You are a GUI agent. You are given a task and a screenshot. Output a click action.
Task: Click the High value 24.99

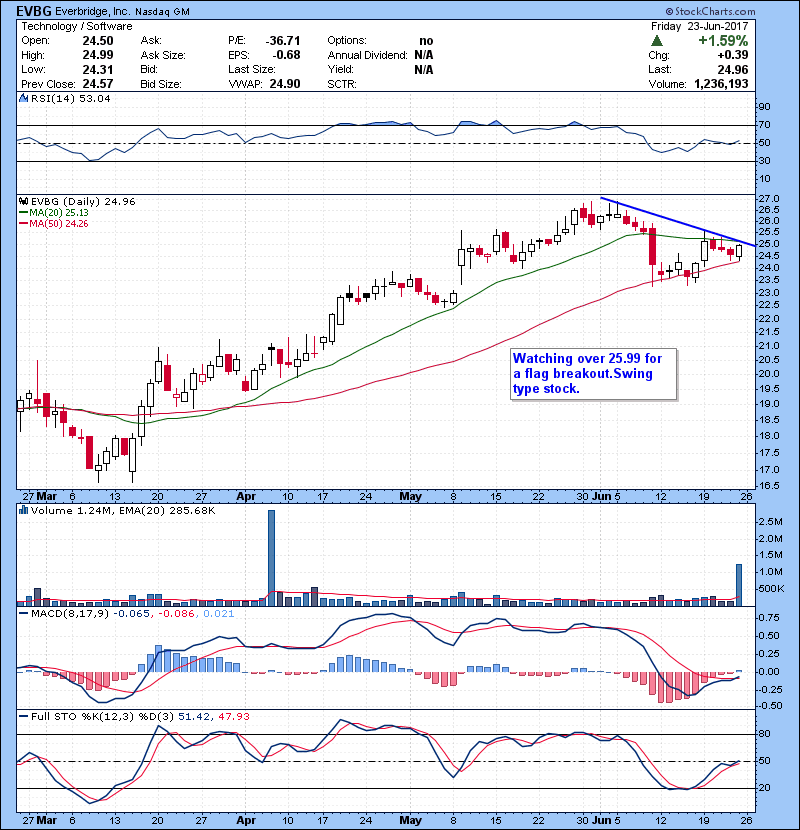tap(98, 55)
